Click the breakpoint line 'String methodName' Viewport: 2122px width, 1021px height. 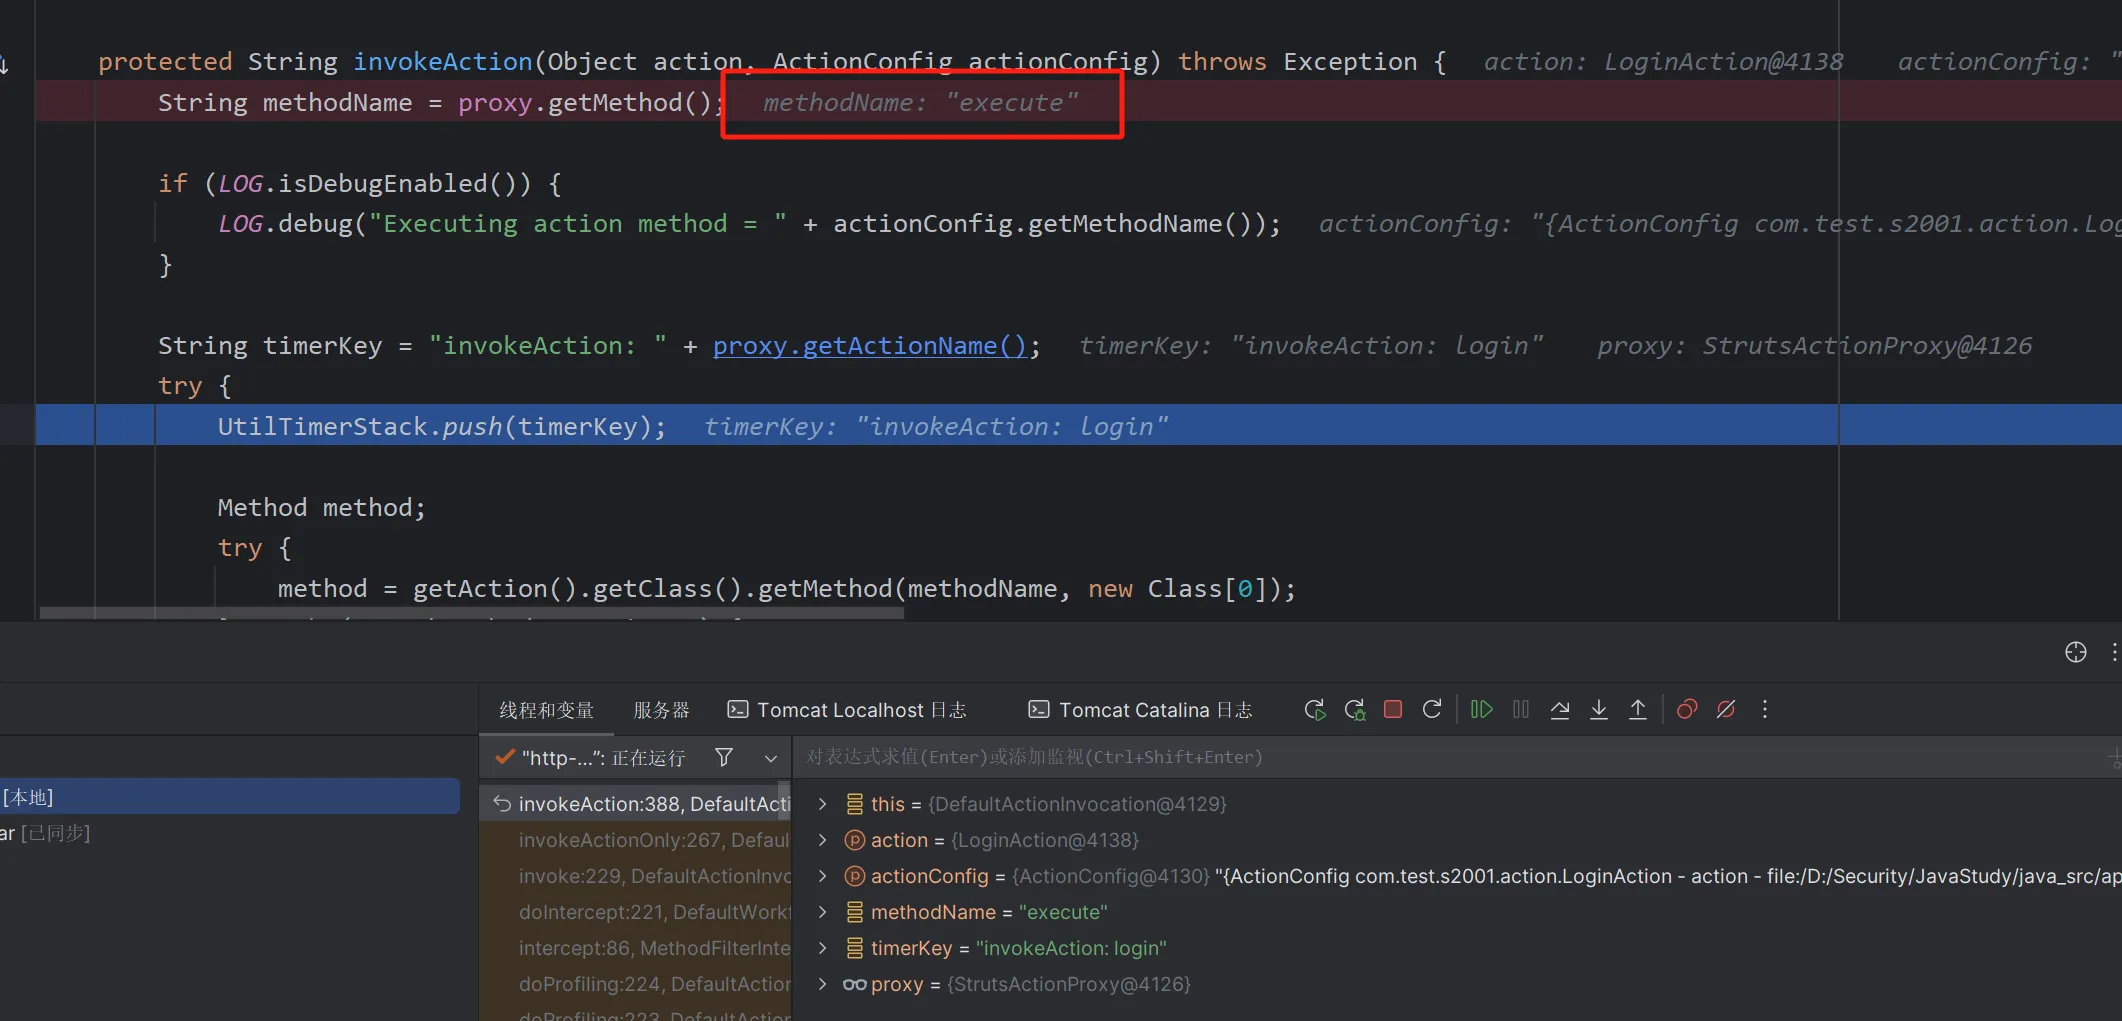[x=1078, y=102]
